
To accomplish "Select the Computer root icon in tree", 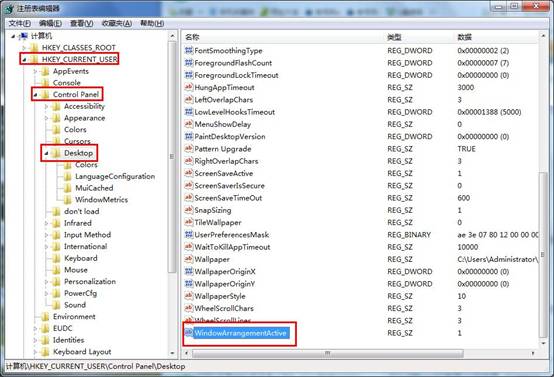I will pyautogui.click(x=23, y=36).
